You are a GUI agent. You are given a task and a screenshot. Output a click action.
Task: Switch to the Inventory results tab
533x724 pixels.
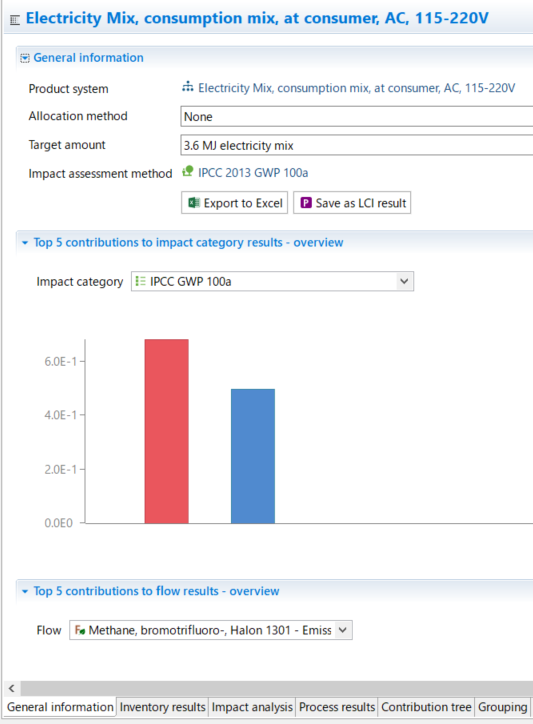[162, 707]
